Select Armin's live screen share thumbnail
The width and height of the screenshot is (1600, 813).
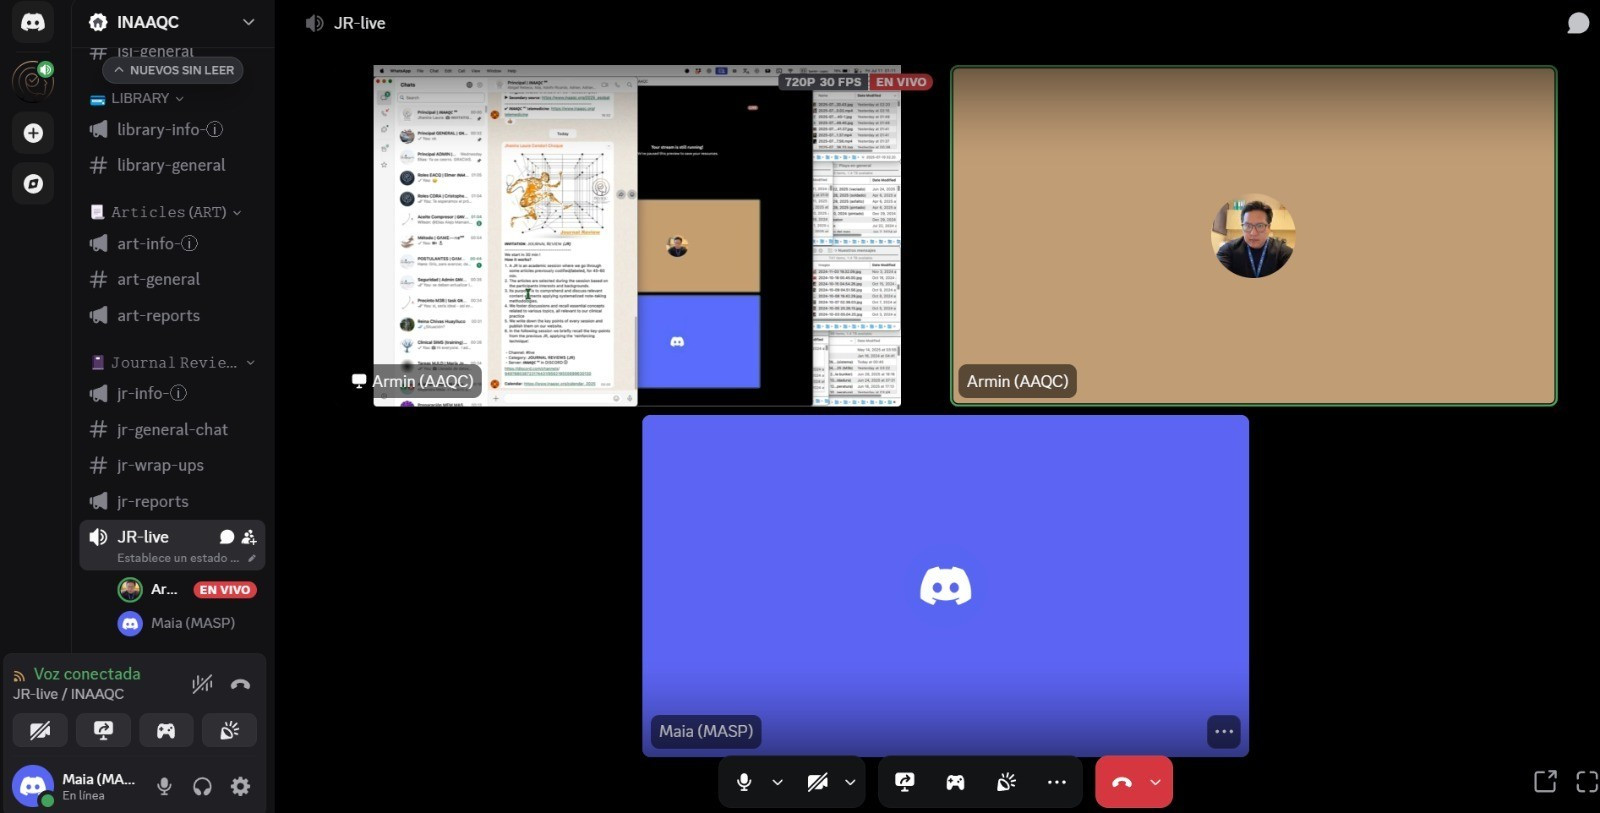(x=637, y=236)
